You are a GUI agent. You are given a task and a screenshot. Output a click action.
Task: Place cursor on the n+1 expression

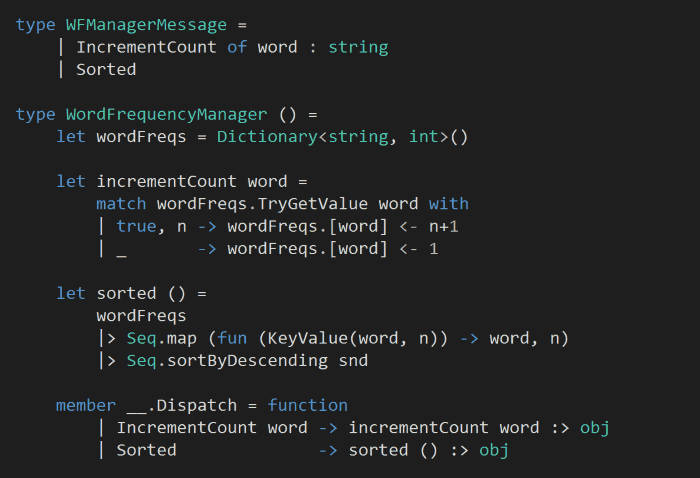(443, 226)
